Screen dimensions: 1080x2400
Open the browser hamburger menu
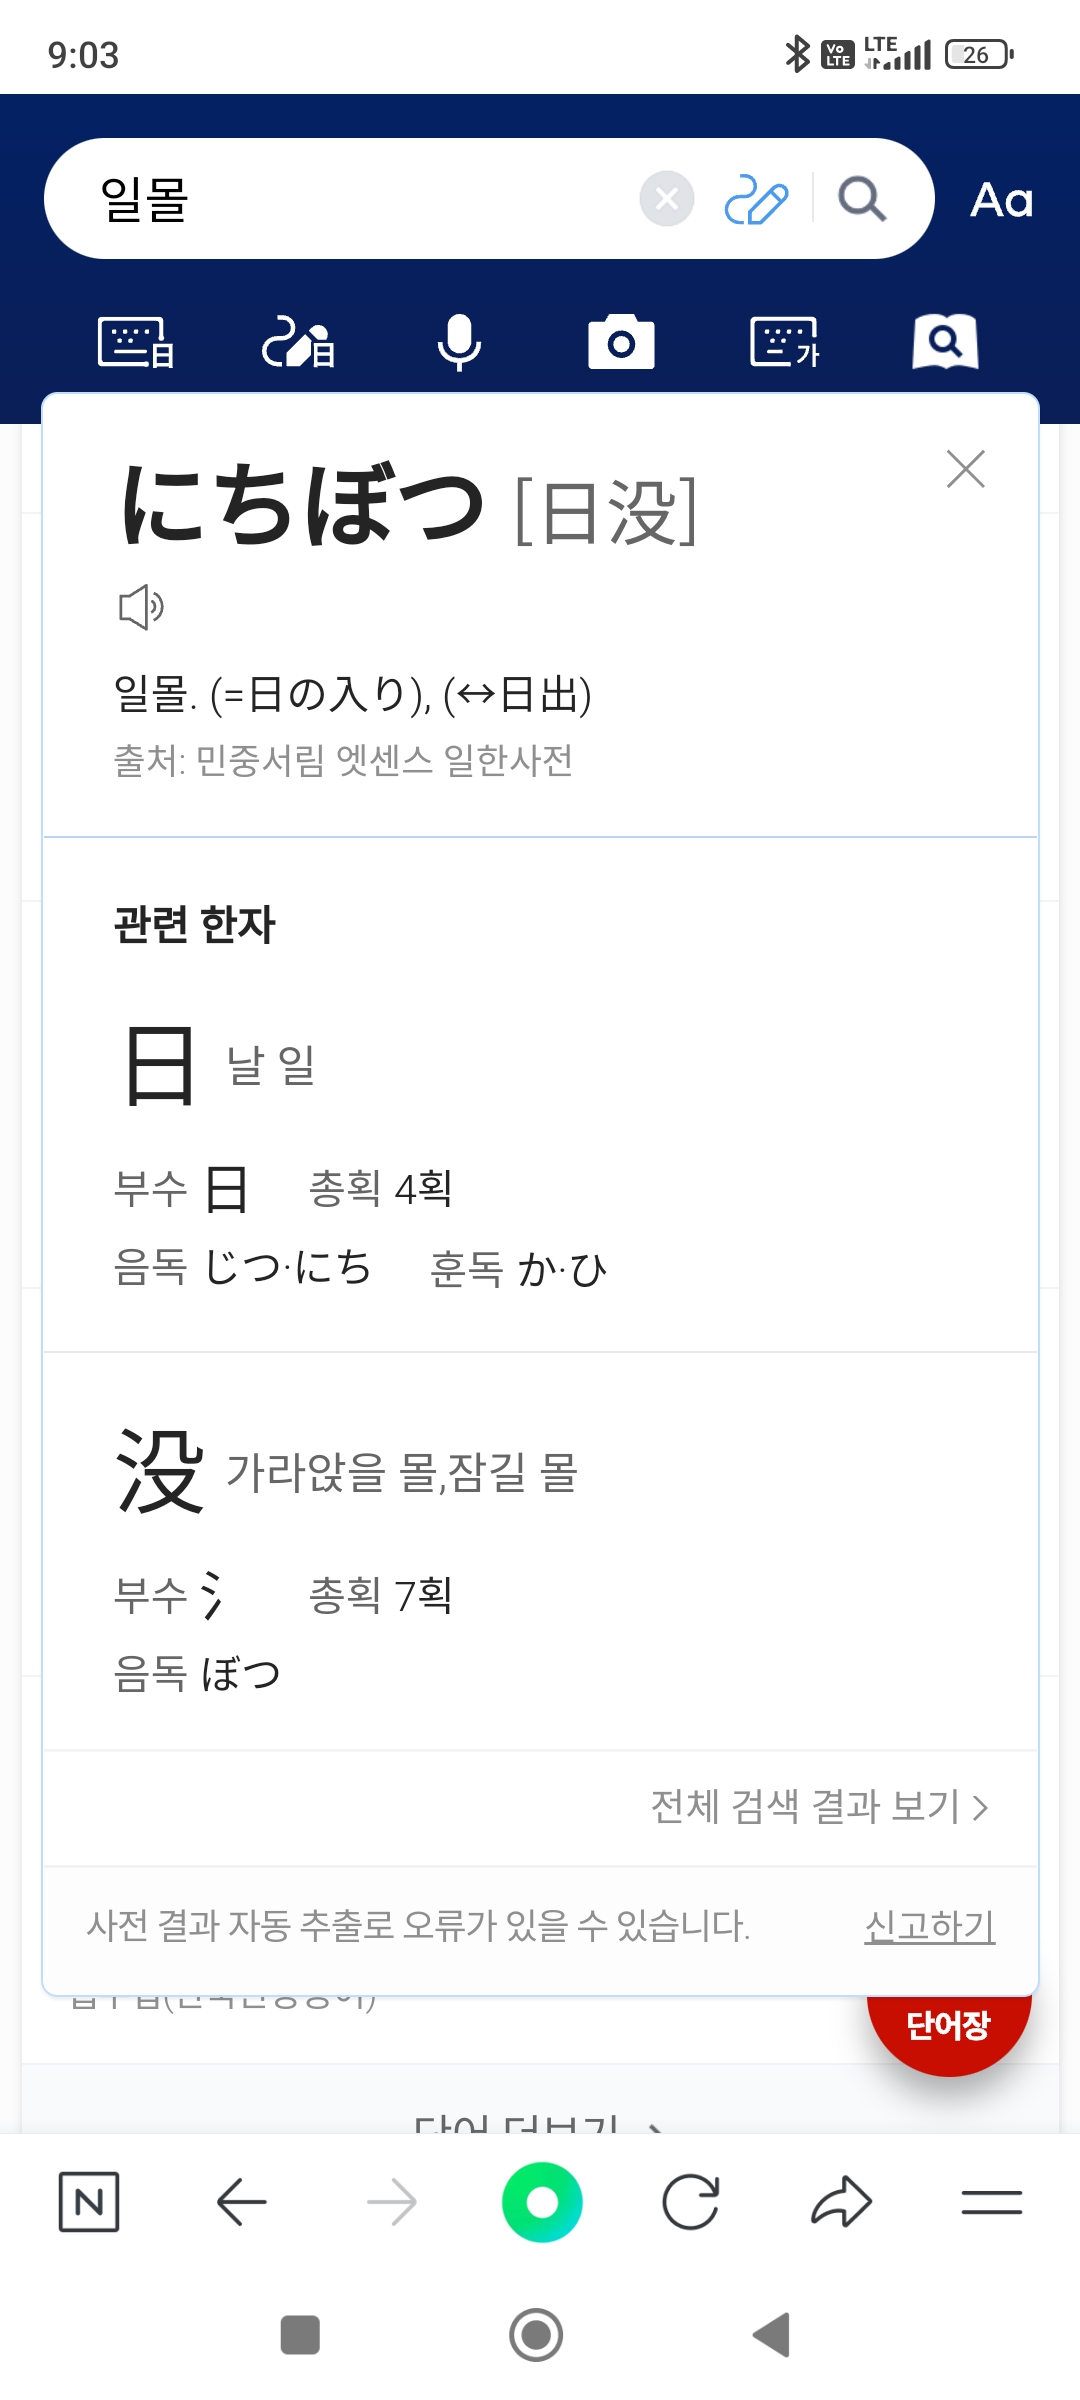pos(991,2202)
